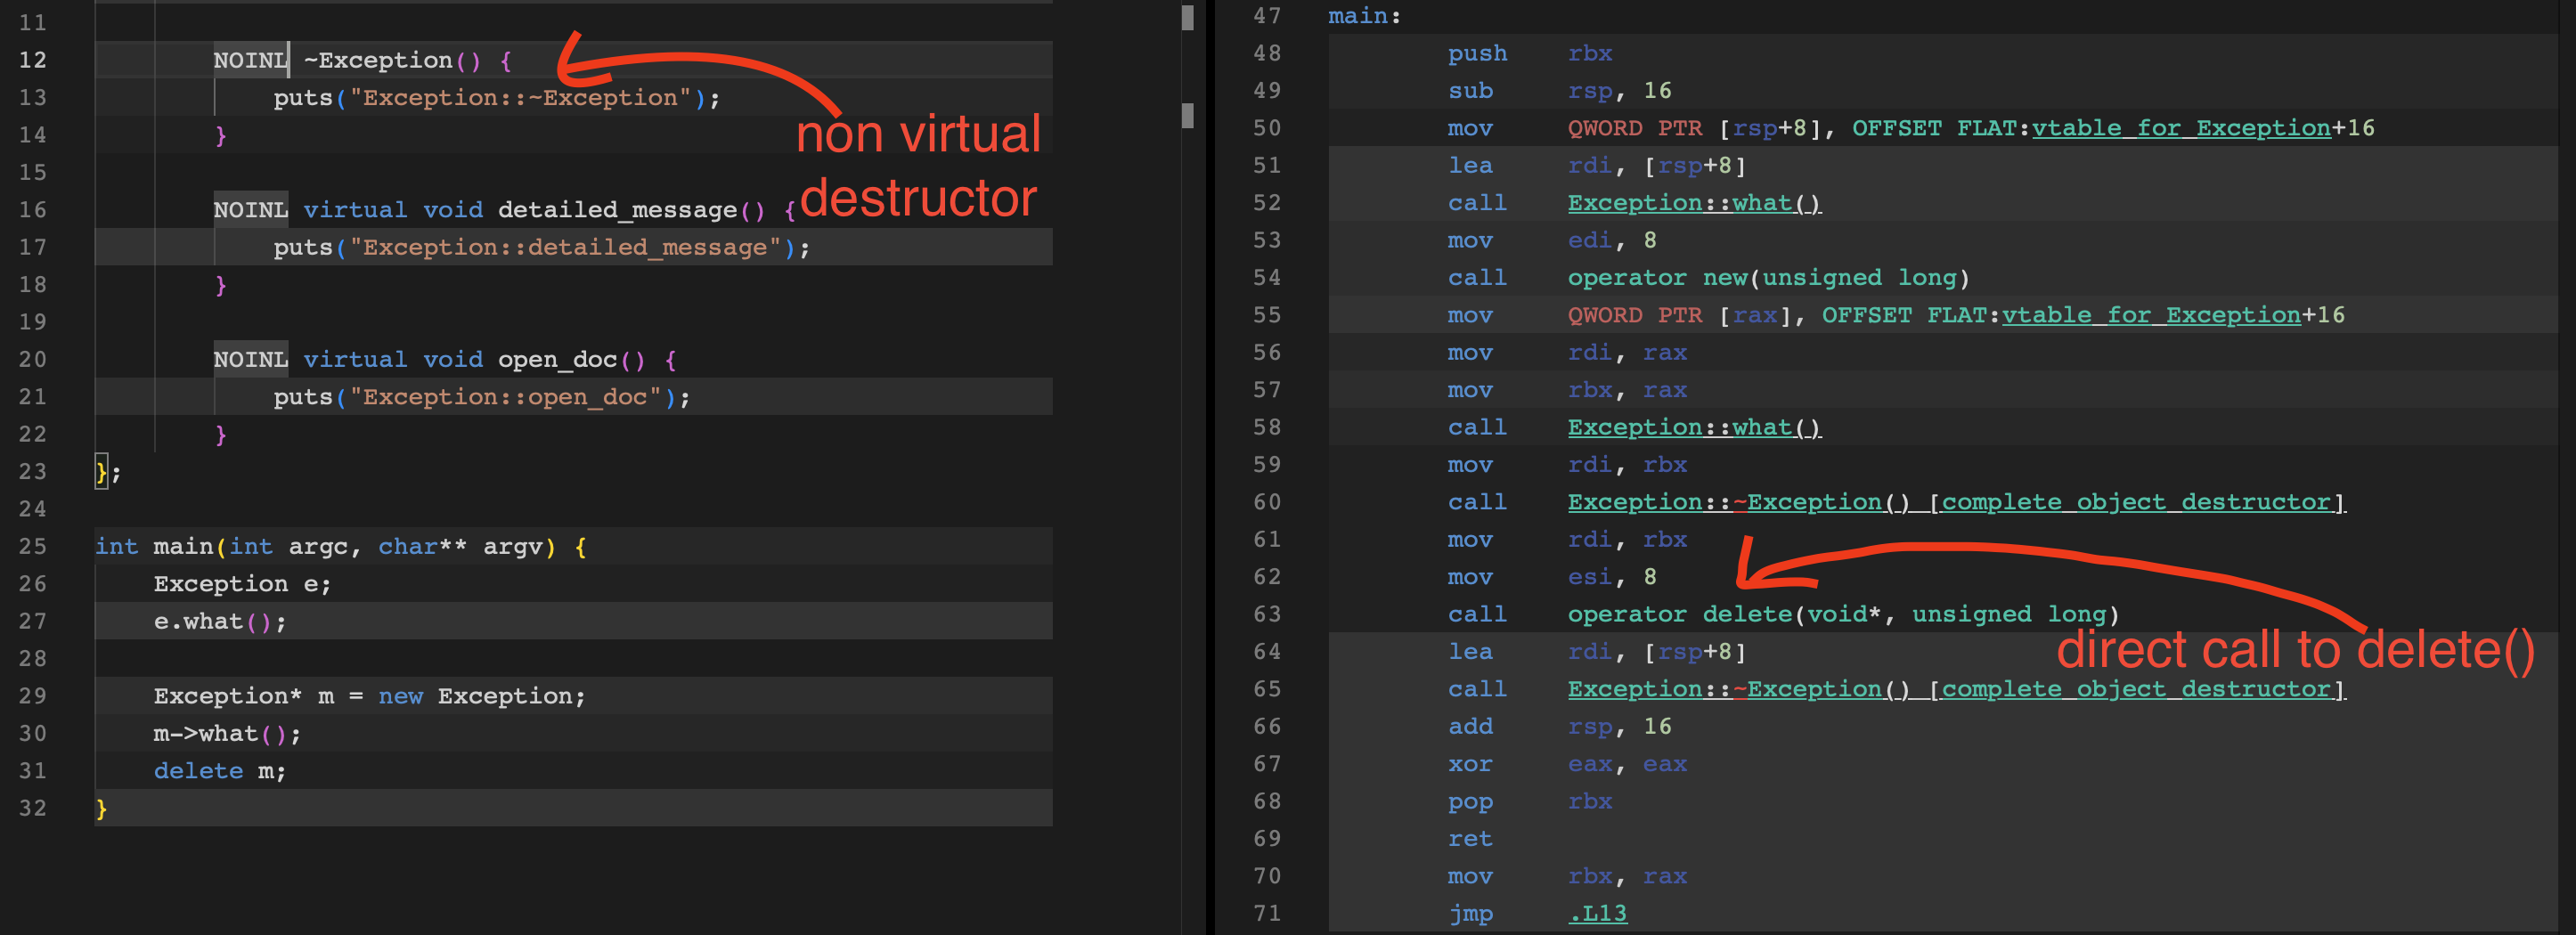
Task: Click the vtable for Exception link on line 50
Action: point(2181,128)
